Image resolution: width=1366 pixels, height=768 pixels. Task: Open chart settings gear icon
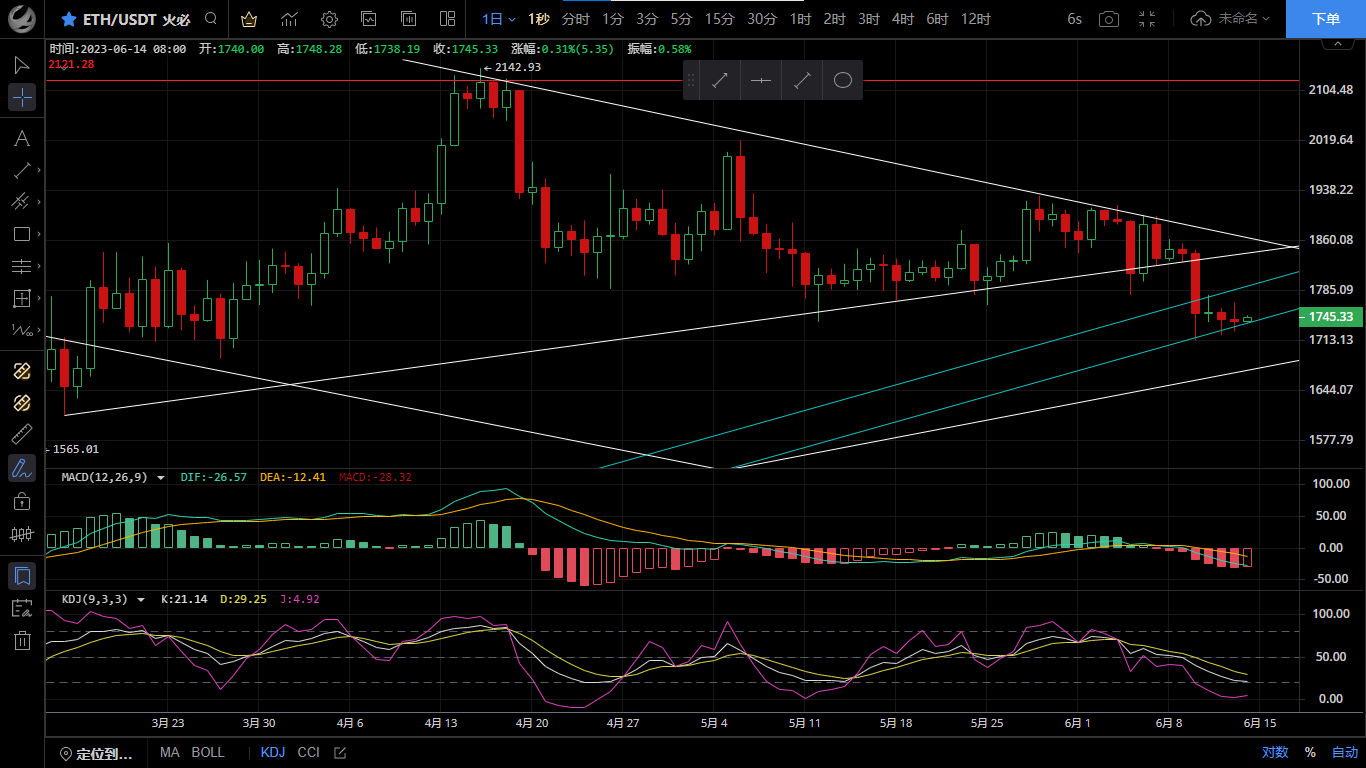coord(329,19)
